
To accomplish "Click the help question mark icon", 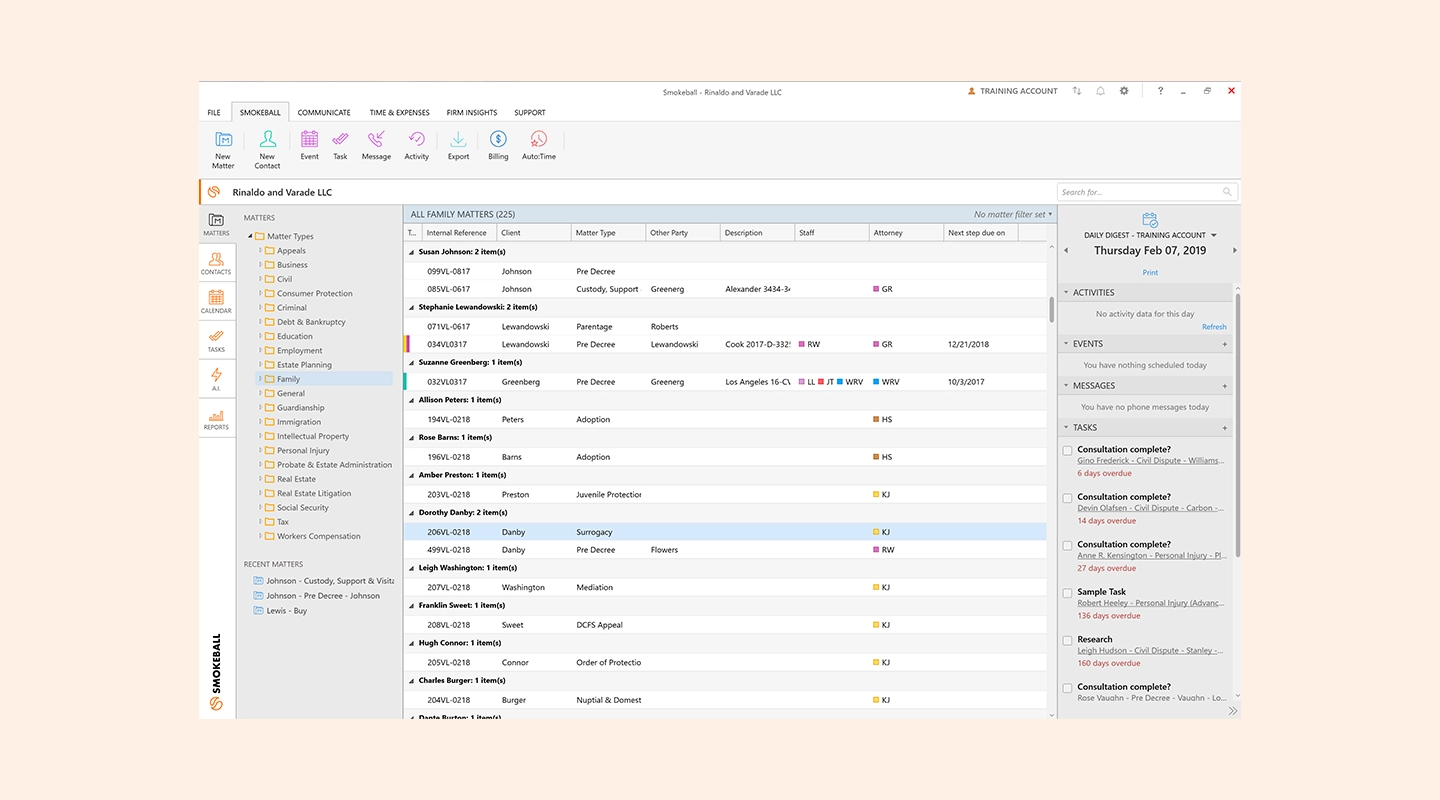I will [x=1160, y=91].
